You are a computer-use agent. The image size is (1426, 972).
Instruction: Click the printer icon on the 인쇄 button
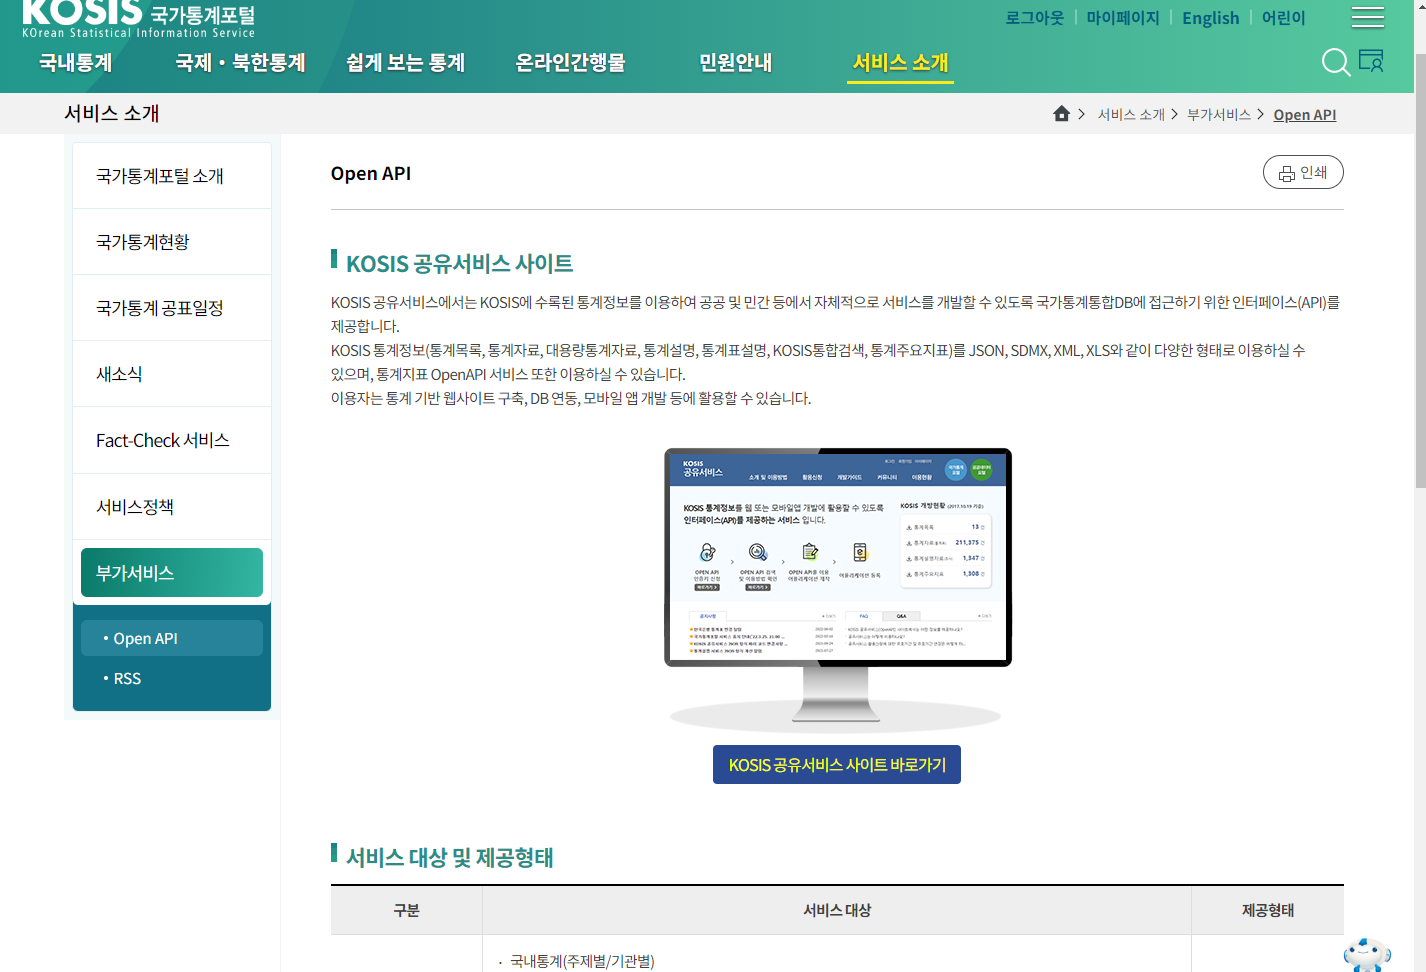click(1286, 171)
